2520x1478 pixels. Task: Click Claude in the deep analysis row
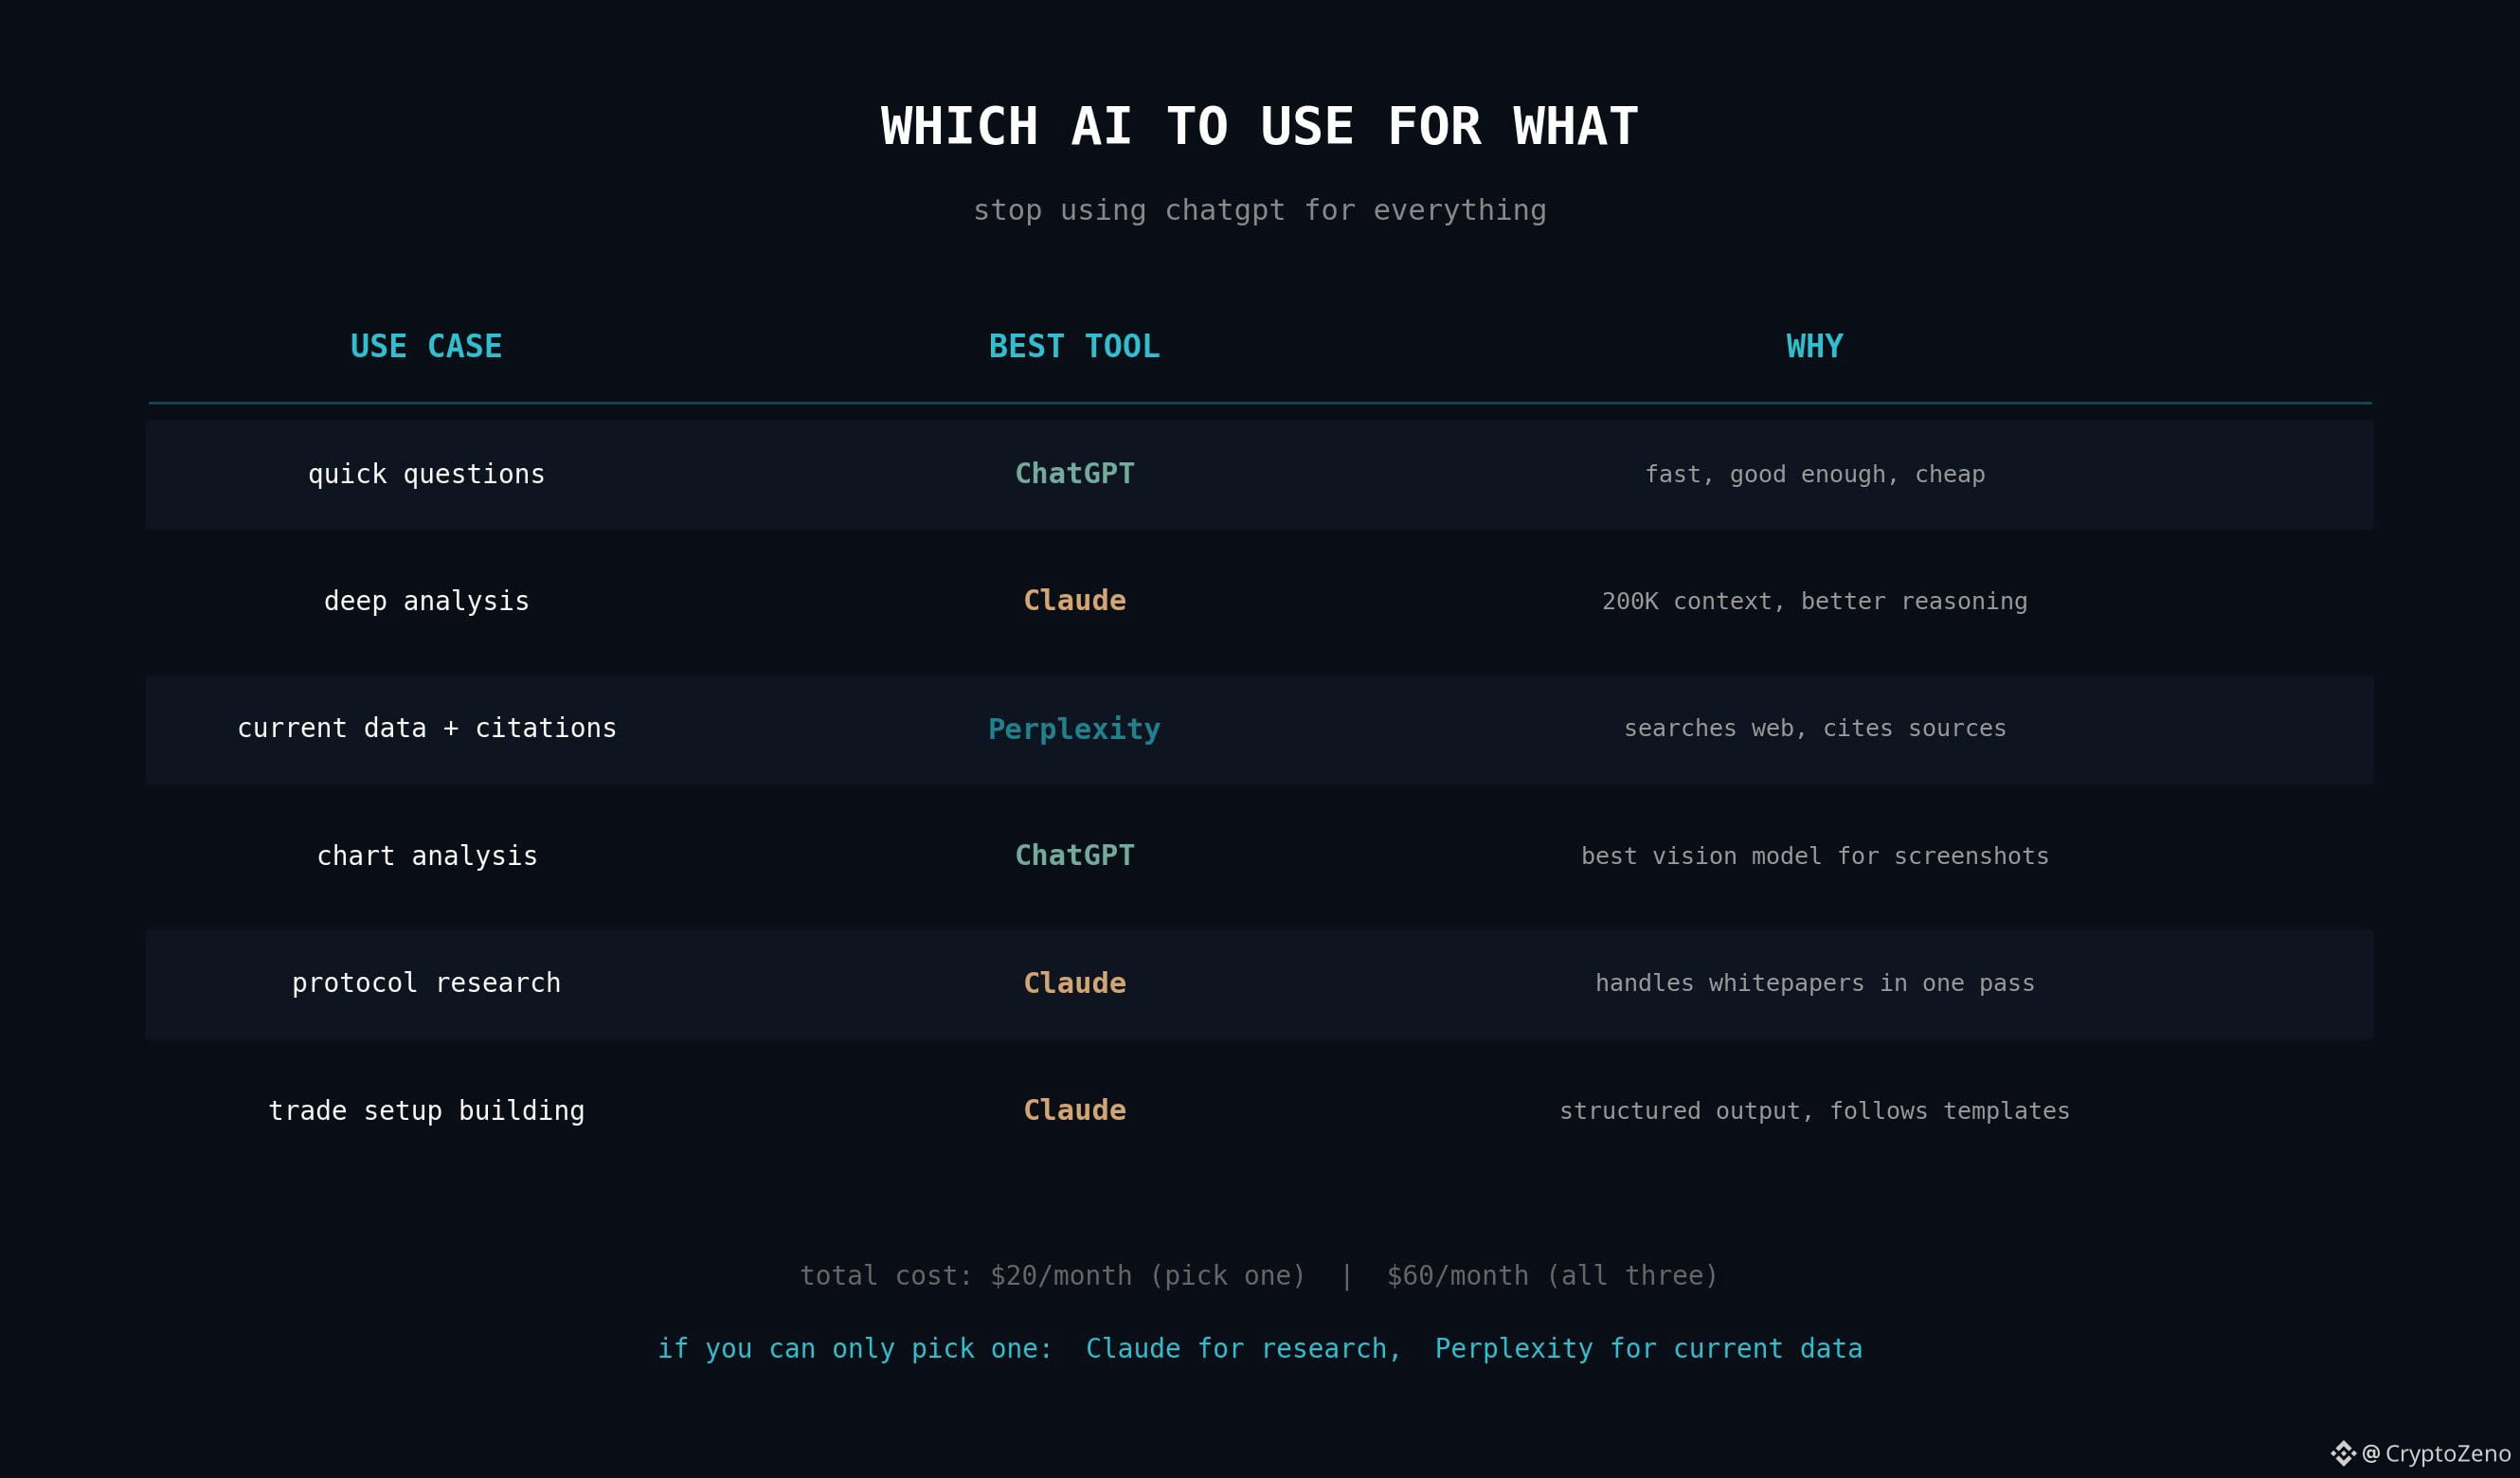(x=1074, y=601)
